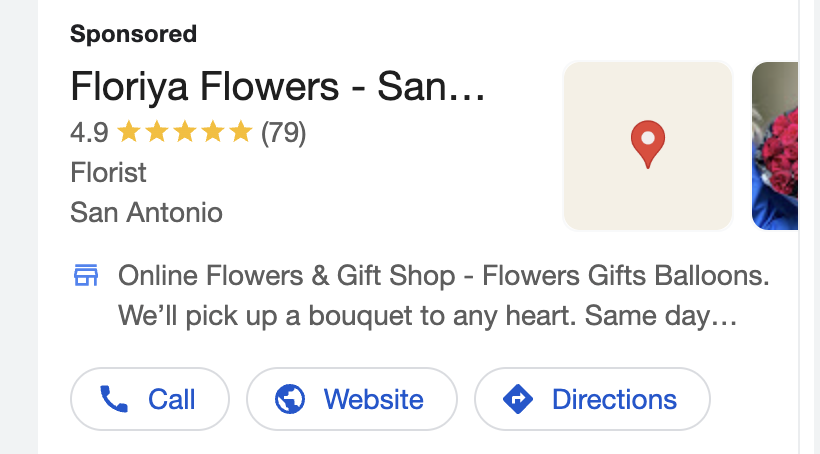Click the Florist category text
This screenshot has width=820, height=454.
pos(108,172)
